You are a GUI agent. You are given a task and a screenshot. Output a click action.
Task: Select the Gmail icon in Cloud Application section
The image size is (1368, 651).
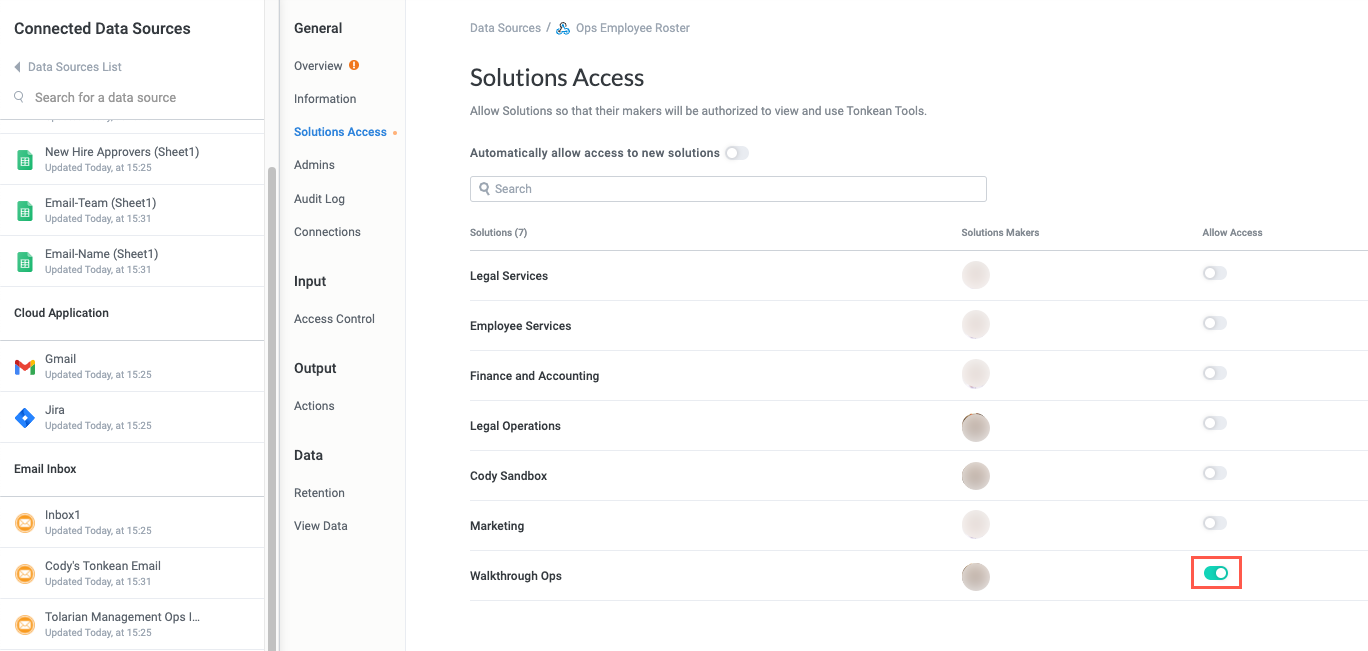click(24, 366)
